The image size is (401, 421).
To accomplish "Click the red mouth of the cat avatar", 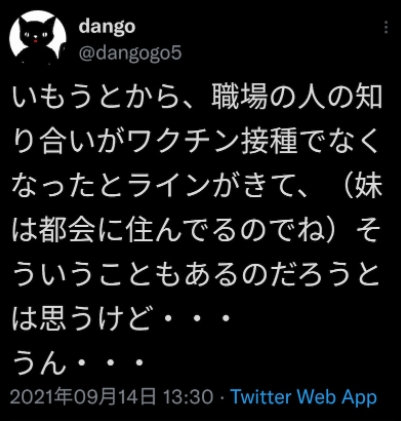I will (x=36, y=41).
